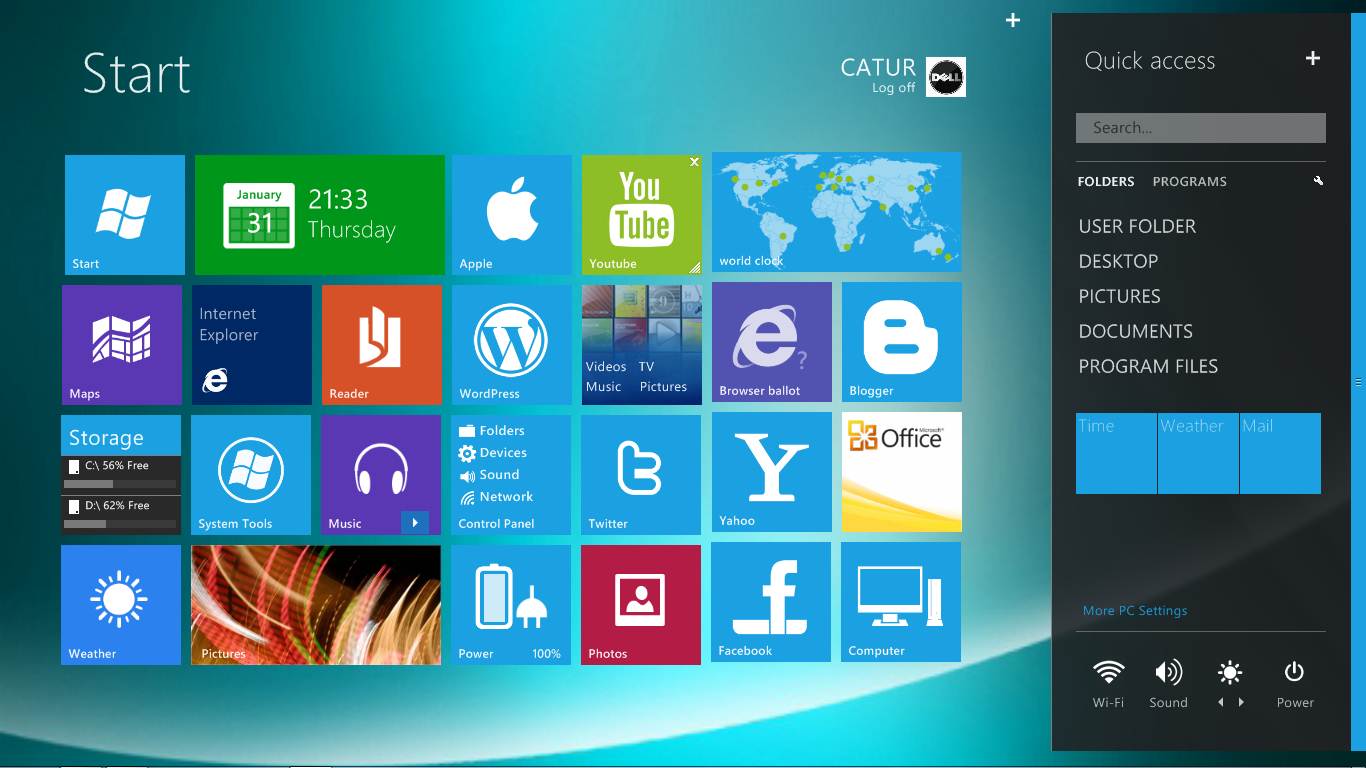Image resolution: width=1366 pixels, height=768 pixels.
Task: Click the Dell user avatar
Action: 946,77
